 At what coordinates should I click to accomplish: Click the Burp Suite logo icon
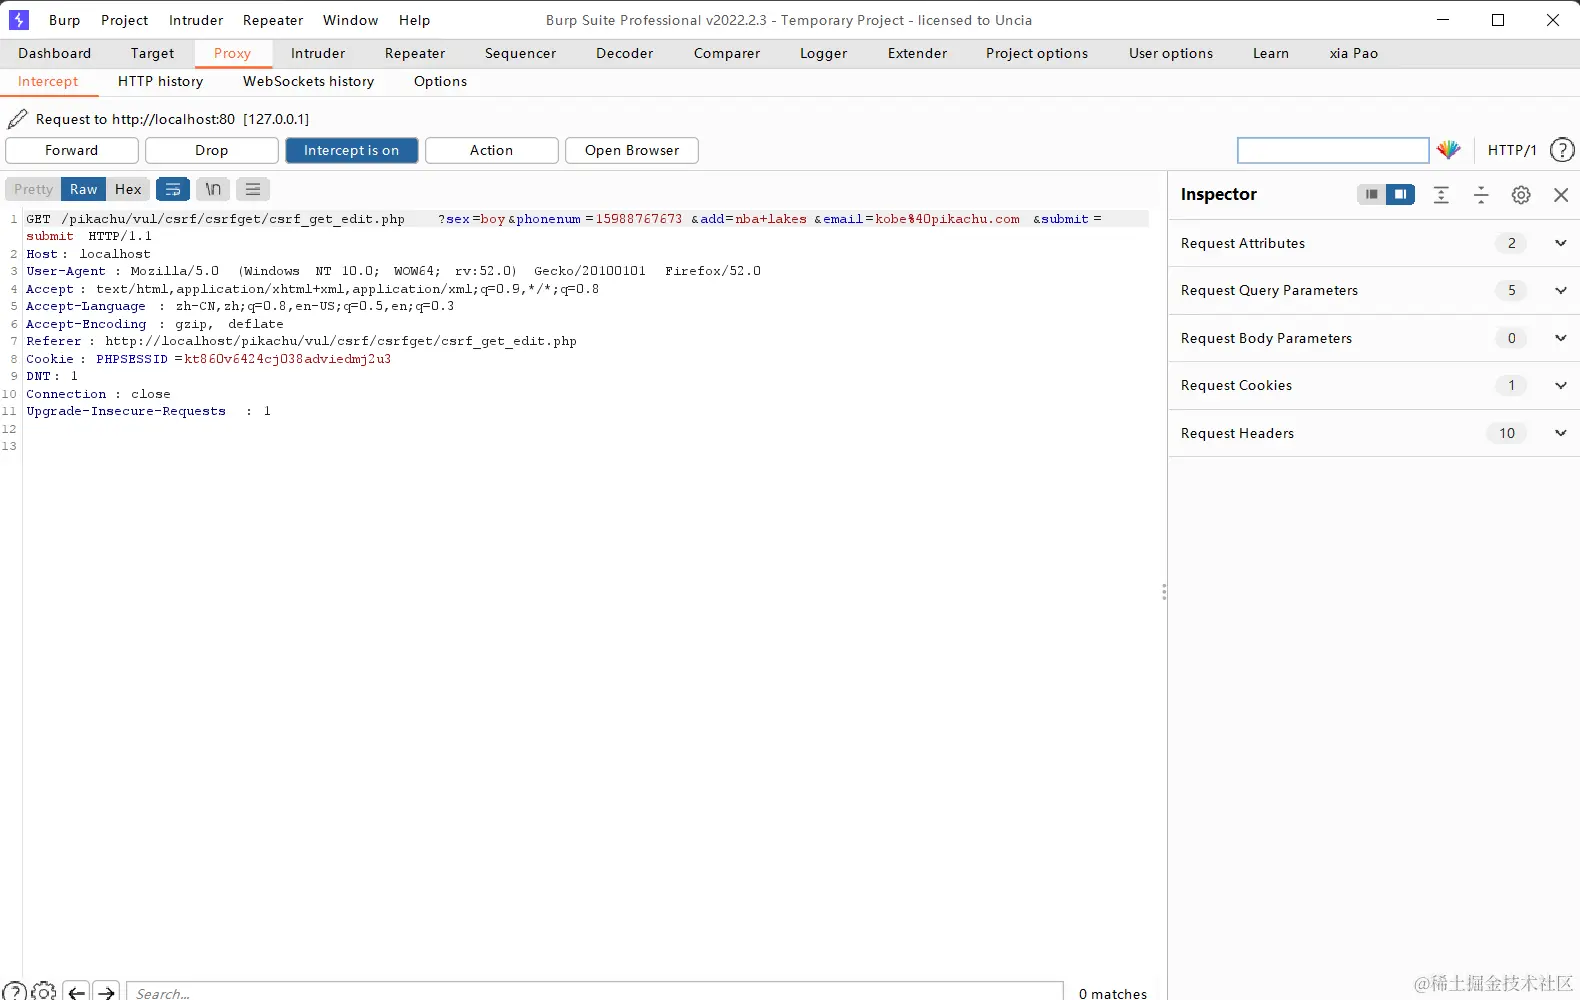(18, 20)
